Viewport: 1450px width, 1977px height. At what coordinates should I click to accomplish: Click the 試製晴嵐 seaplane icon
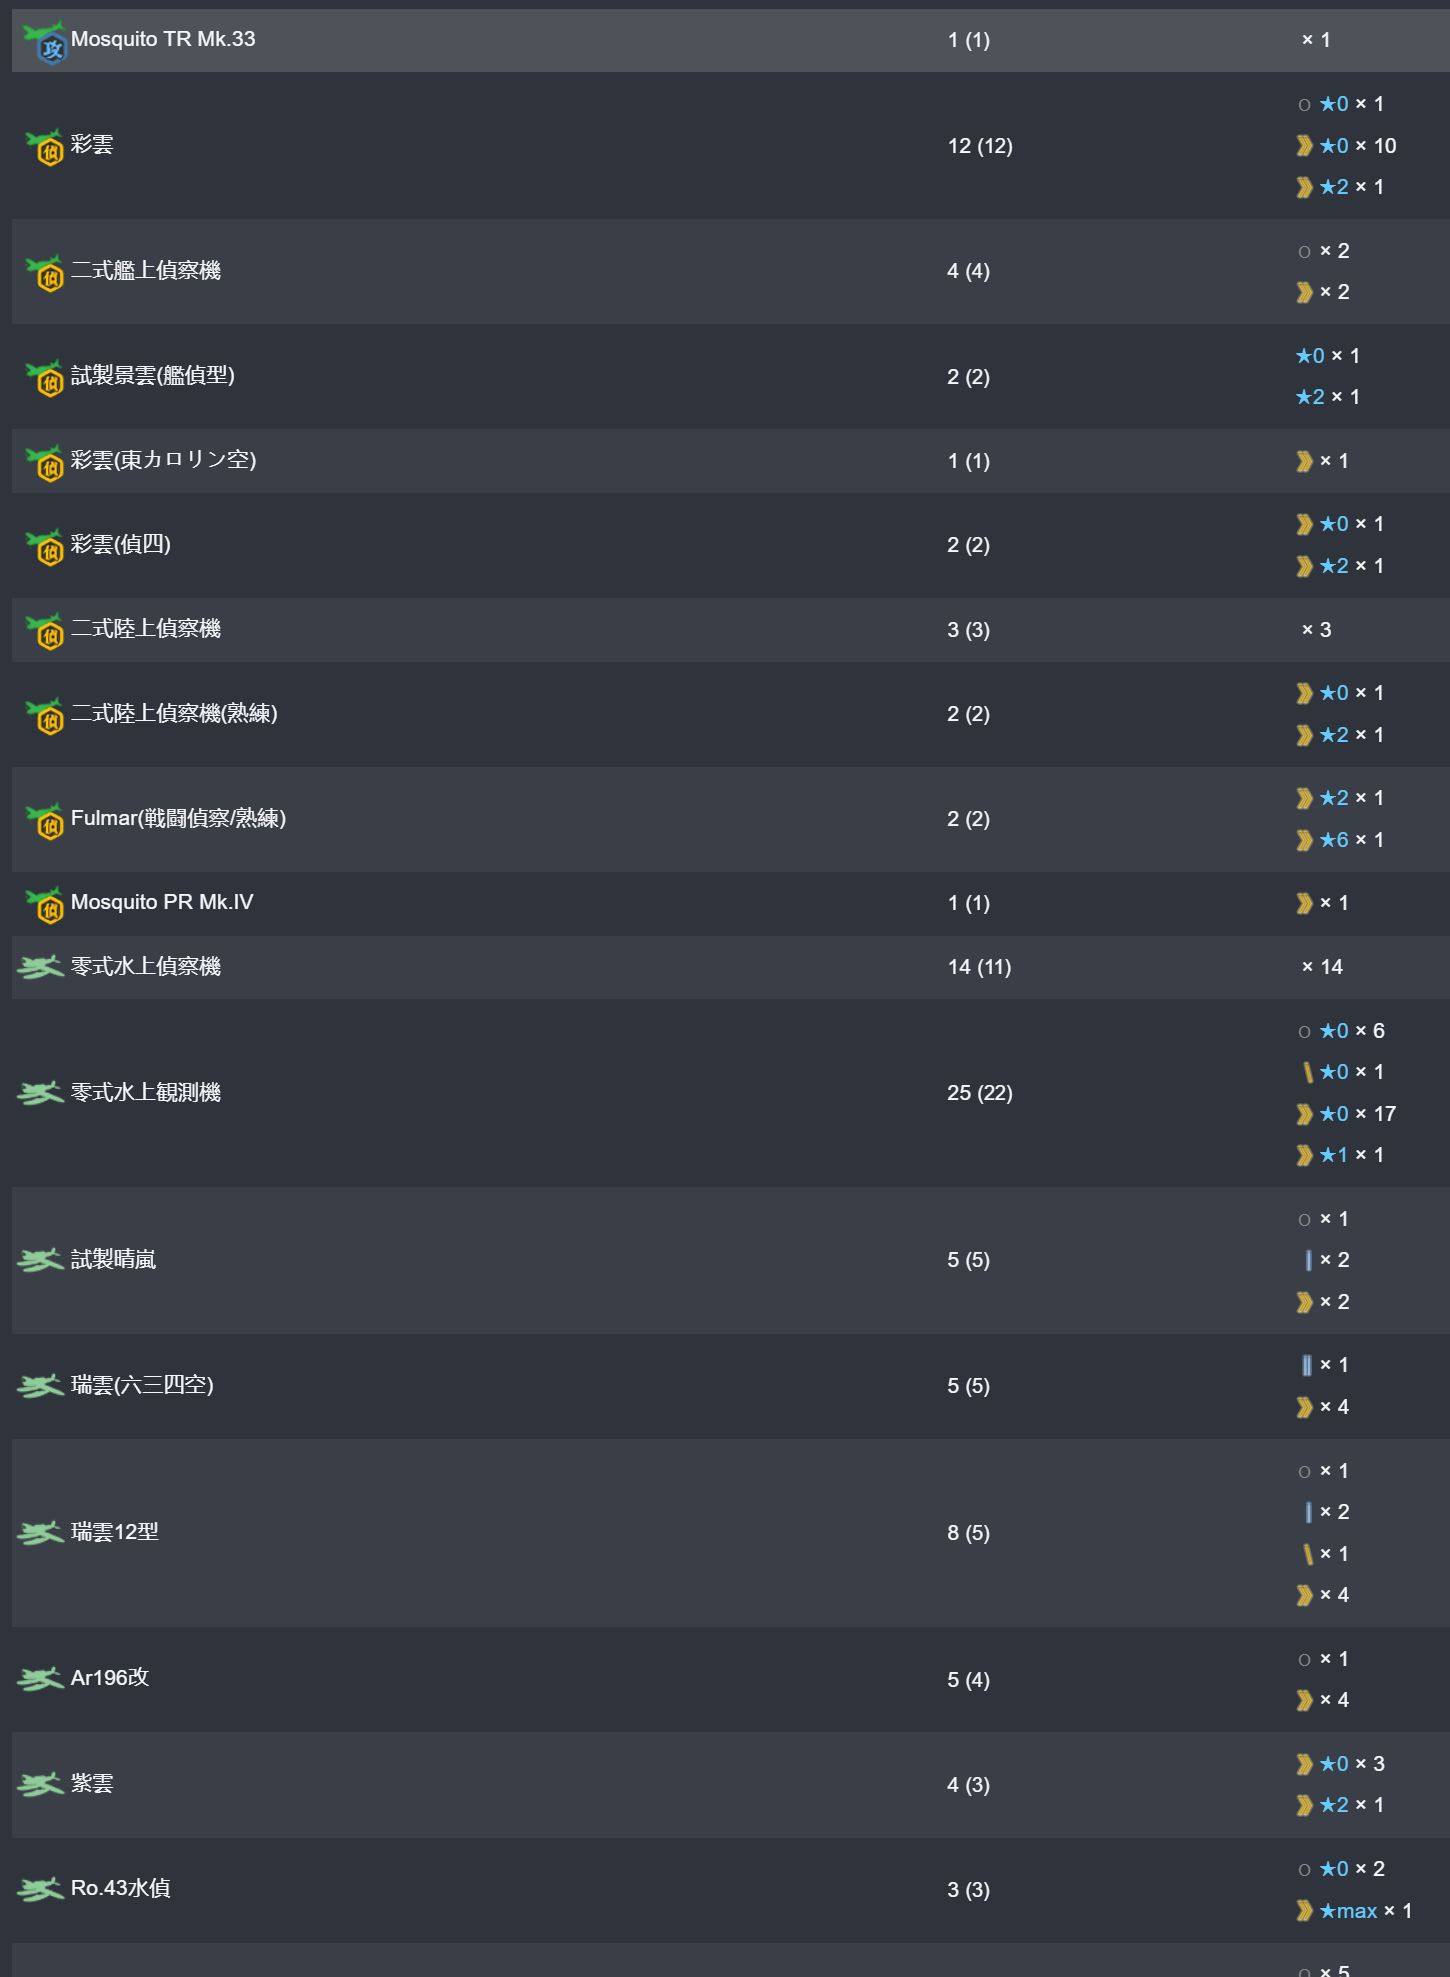coord(41,1260)
